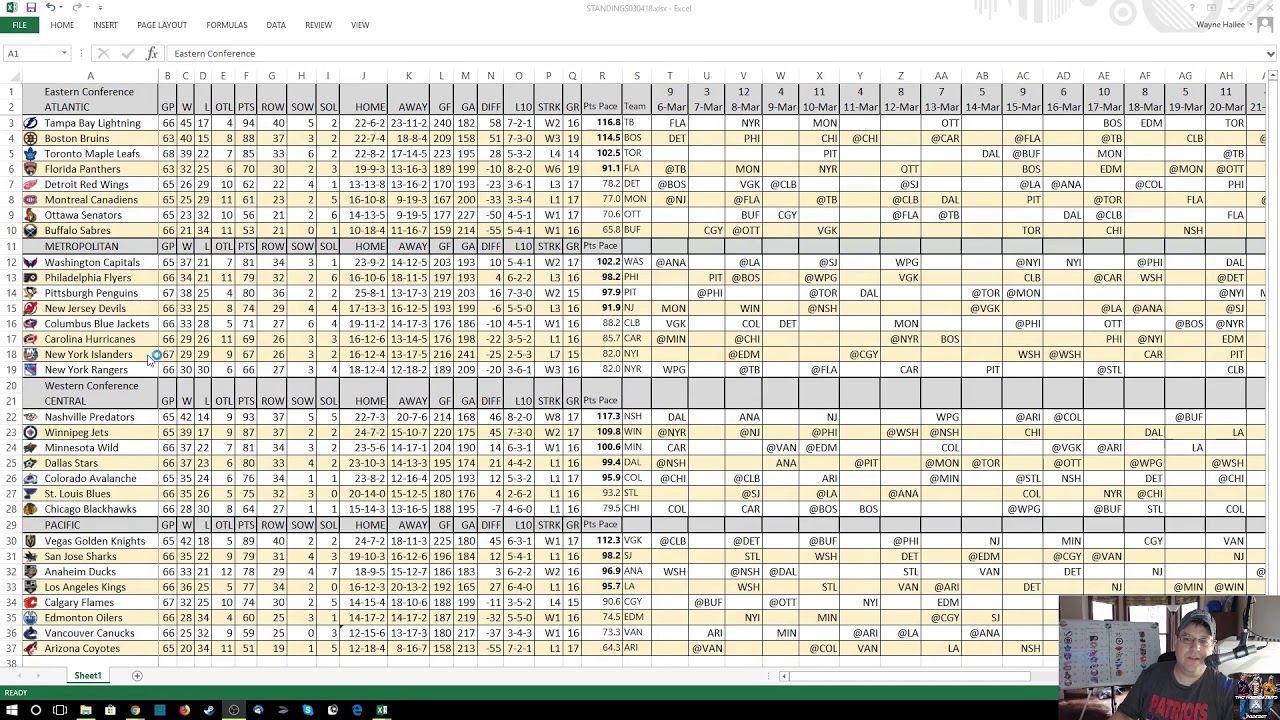Image resolution: width=1280 pixels, height=720 pixels.
Task: Click the Pts Pace cell 116.8
Action: pyautogui.click(x=602, y=123)
